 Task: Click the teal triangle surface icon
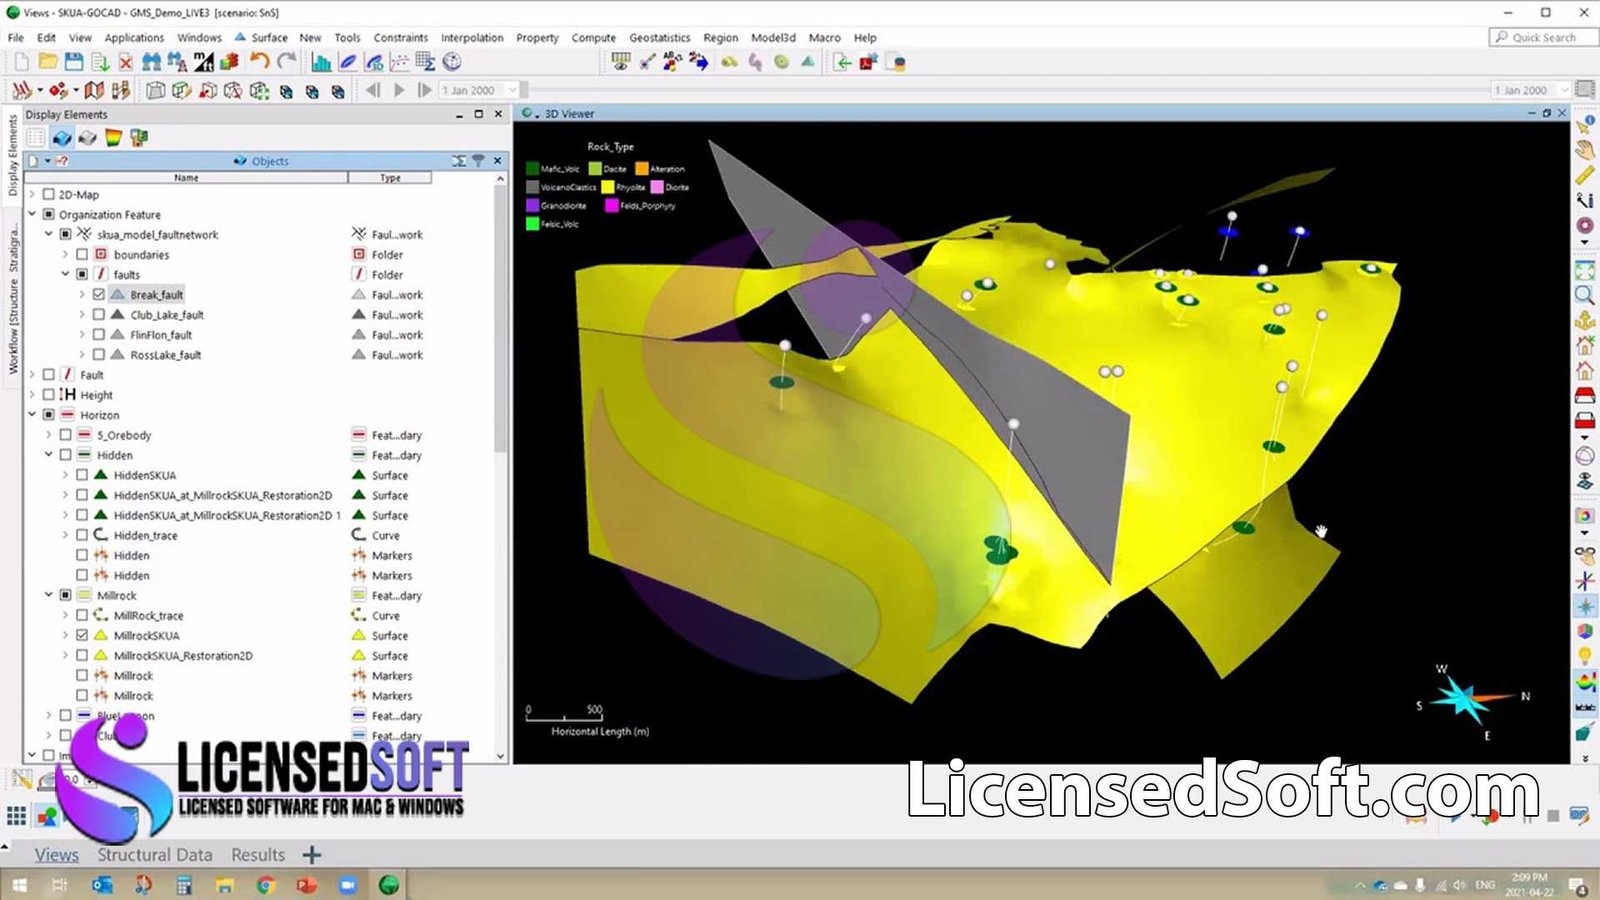click(807, 62)
